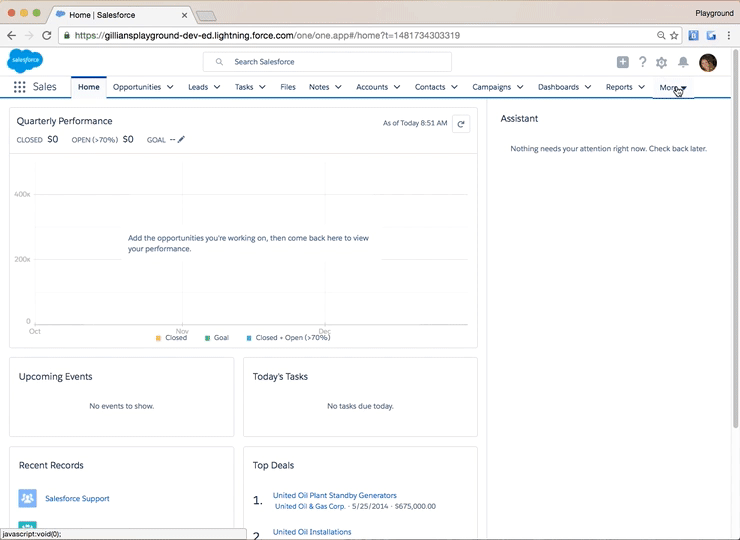Viewport: 740px width, 540px height.
Task: Reload the browser page
Action: point(46,35)
